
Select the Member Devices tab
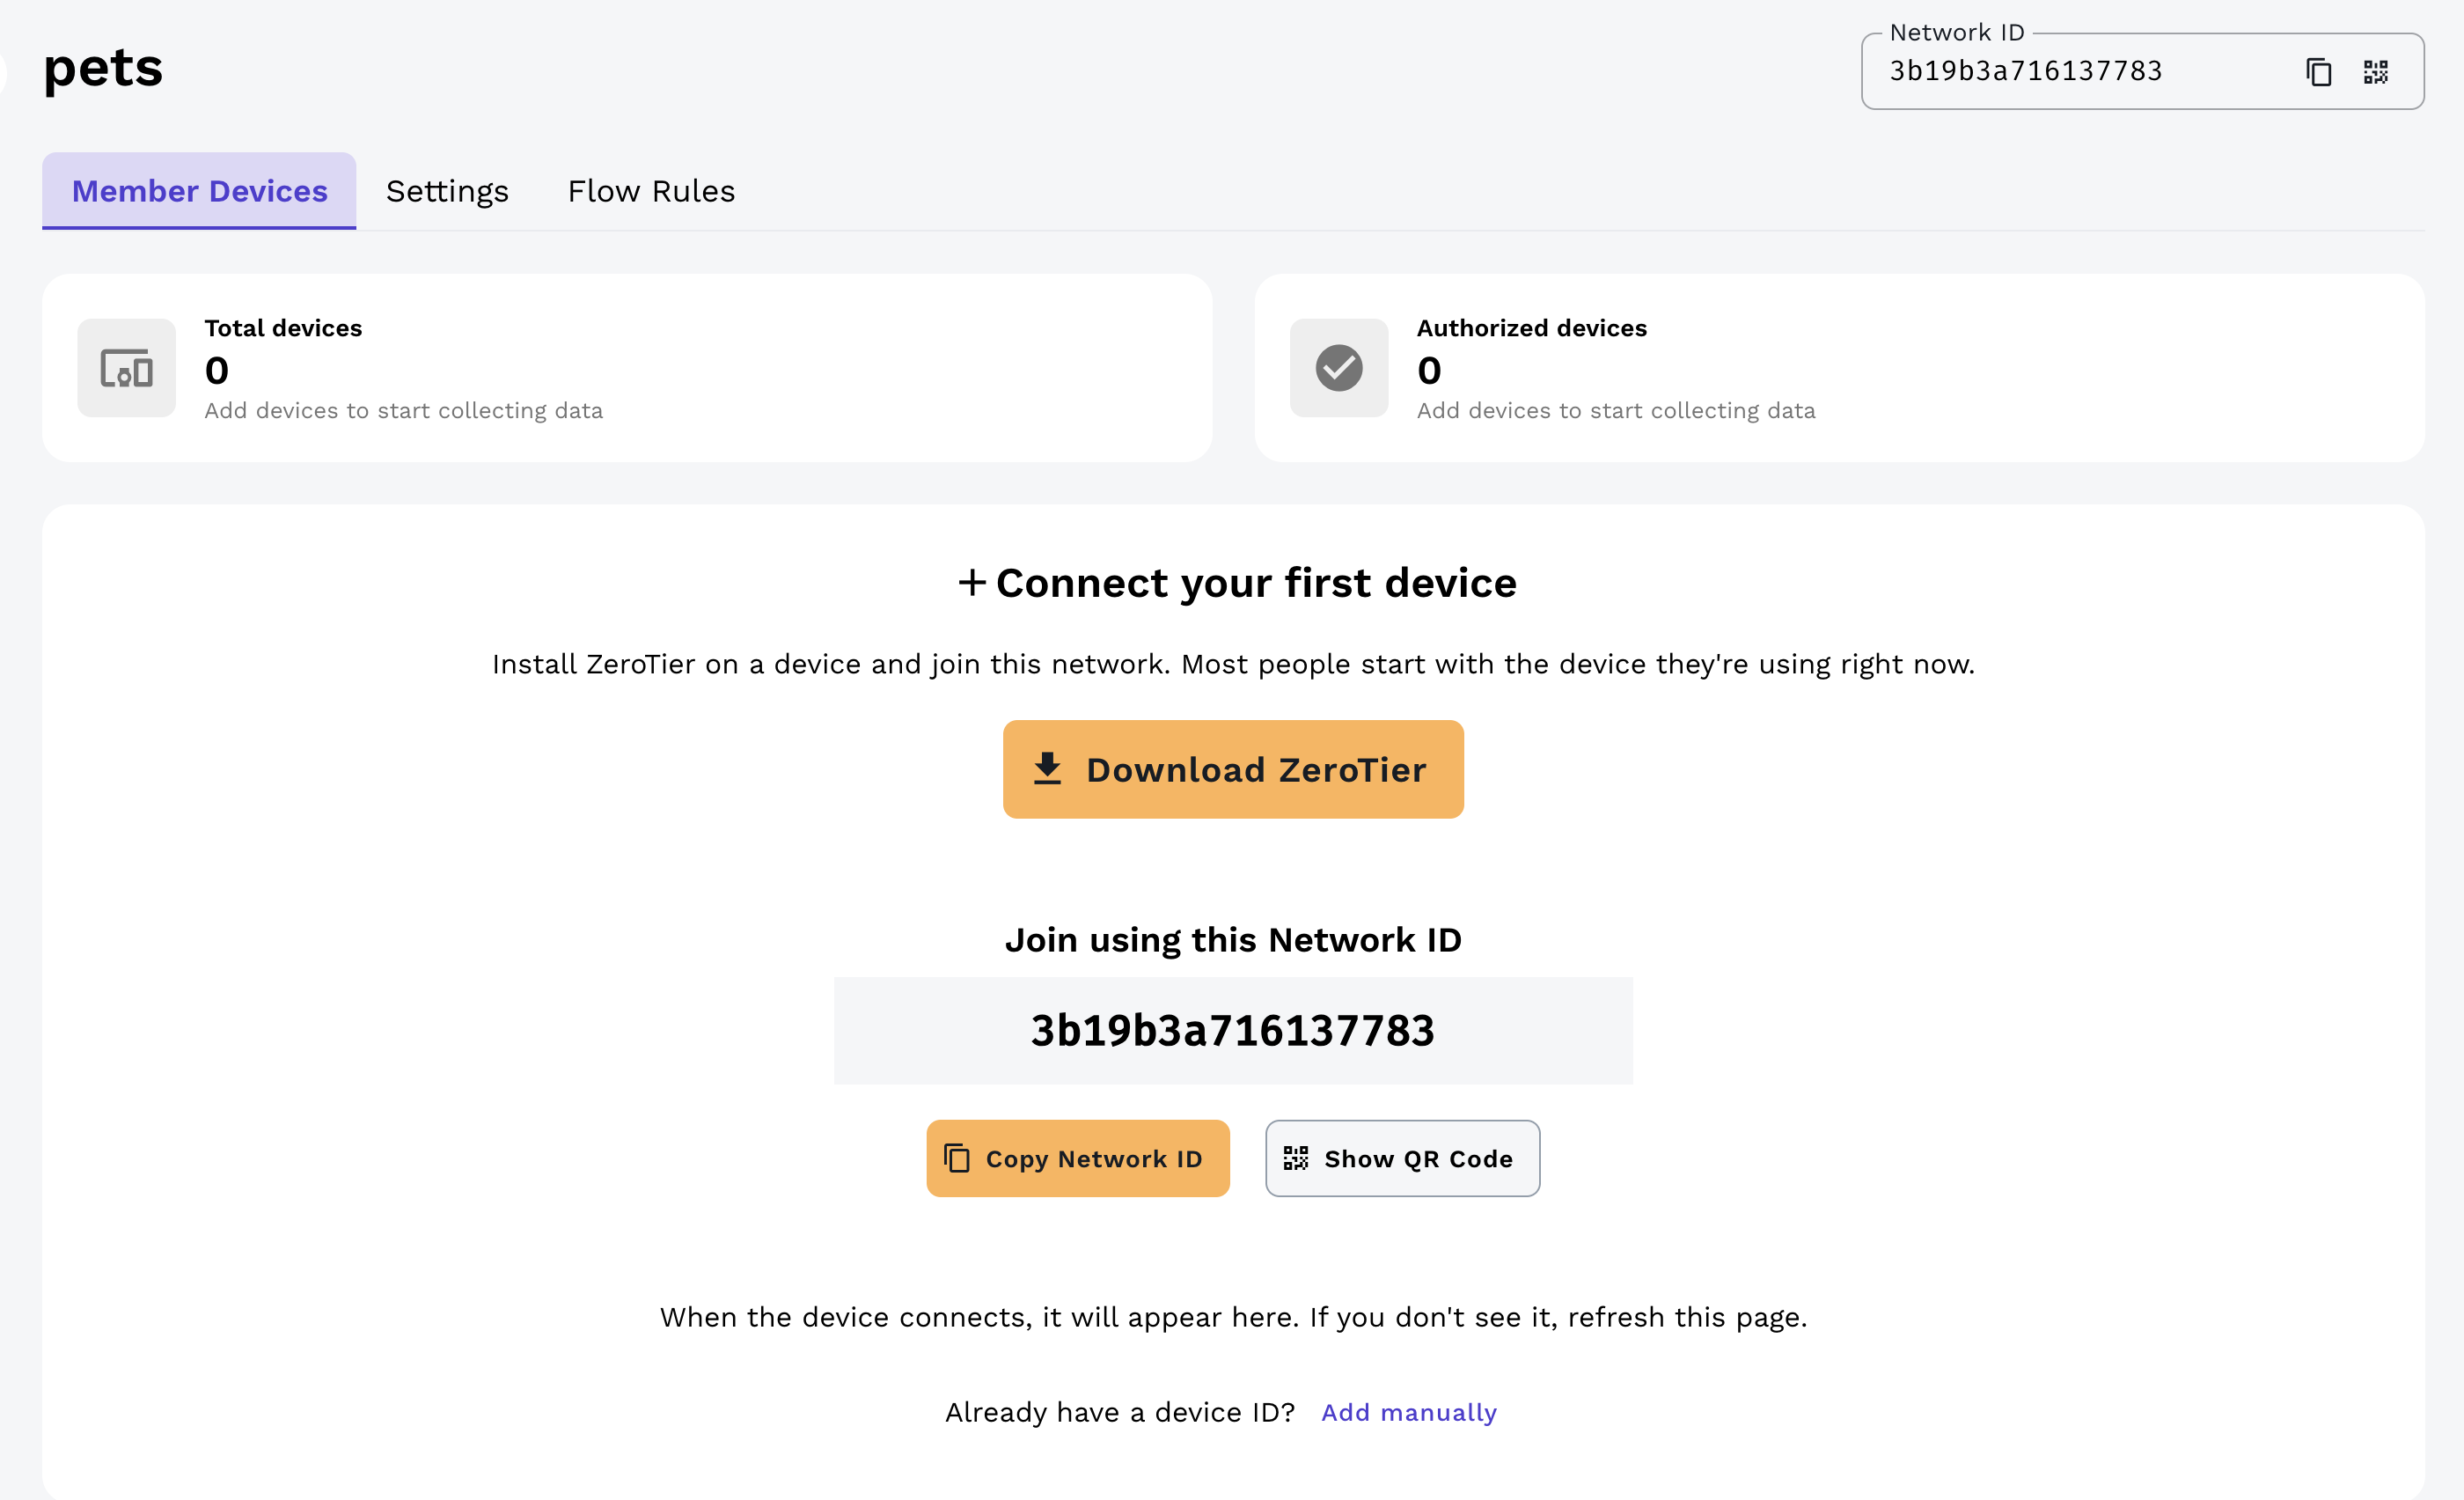pyautogui.click(x=199, y=191)
